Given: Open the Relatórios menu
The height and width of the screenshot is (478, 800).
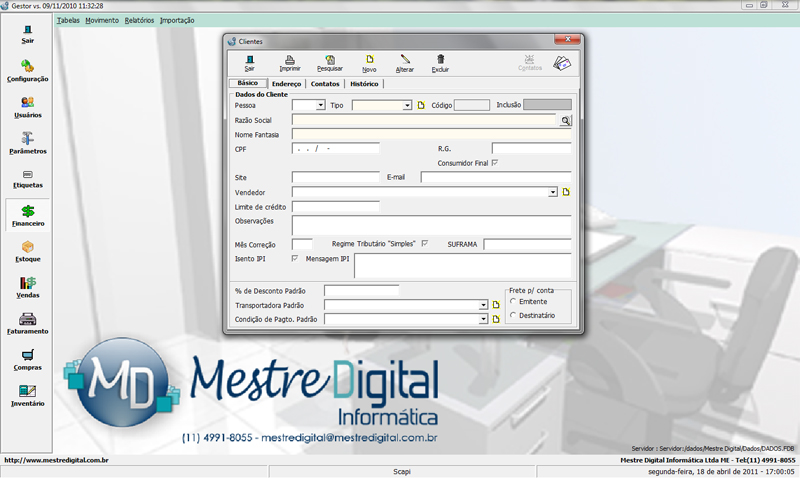Looking at the screenshot, I should tap(139, 20).
